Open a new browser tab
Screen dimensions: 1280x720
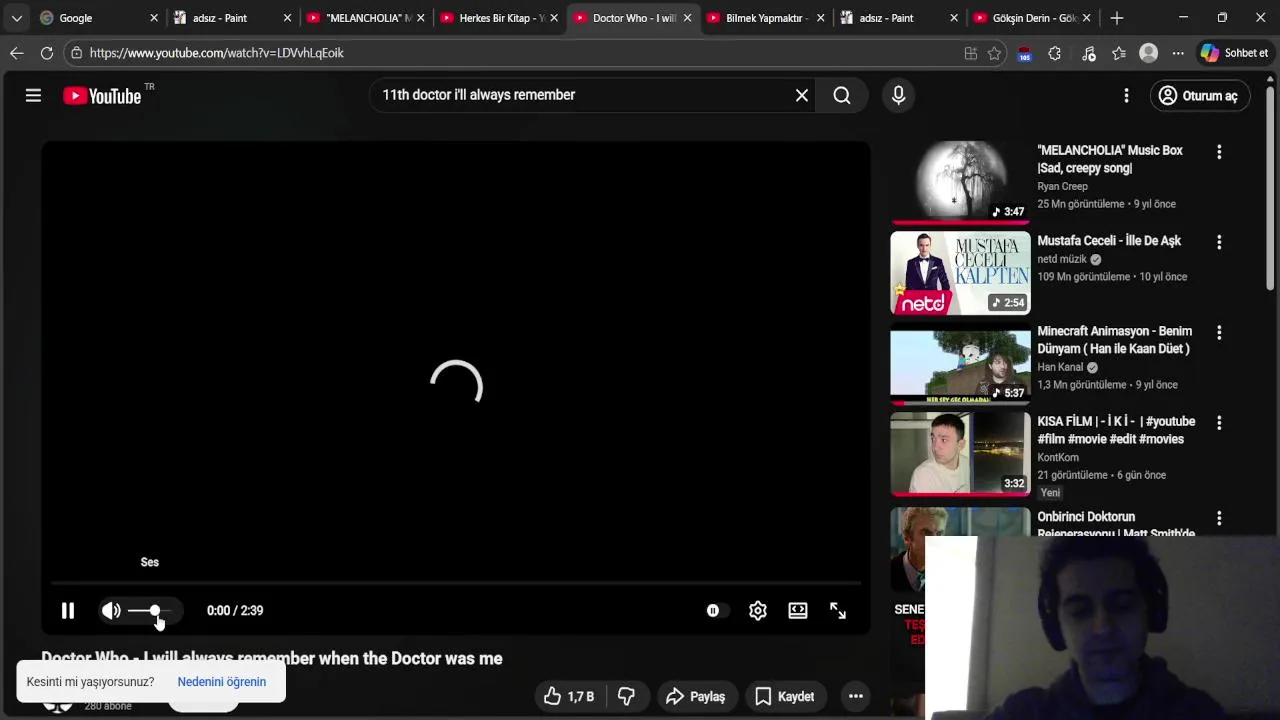pos(1117,18)
